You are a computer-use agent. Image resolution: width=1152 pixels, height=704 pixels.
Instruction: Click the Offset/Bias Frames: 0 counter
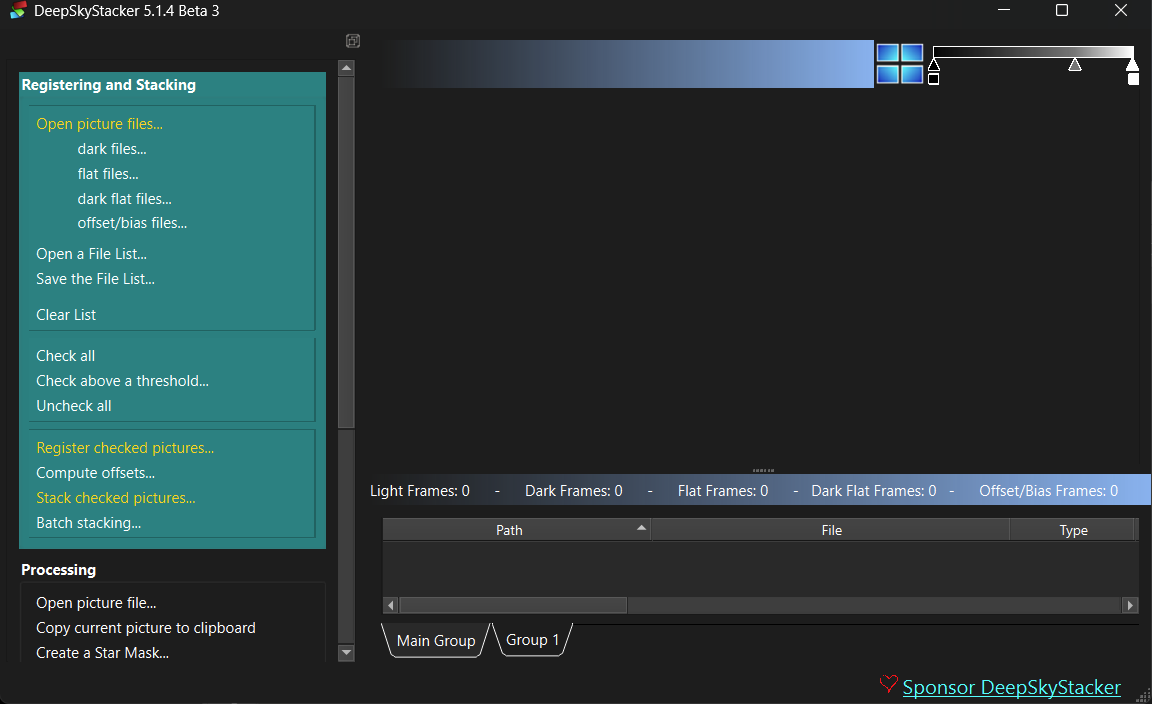coord(1048,491)
